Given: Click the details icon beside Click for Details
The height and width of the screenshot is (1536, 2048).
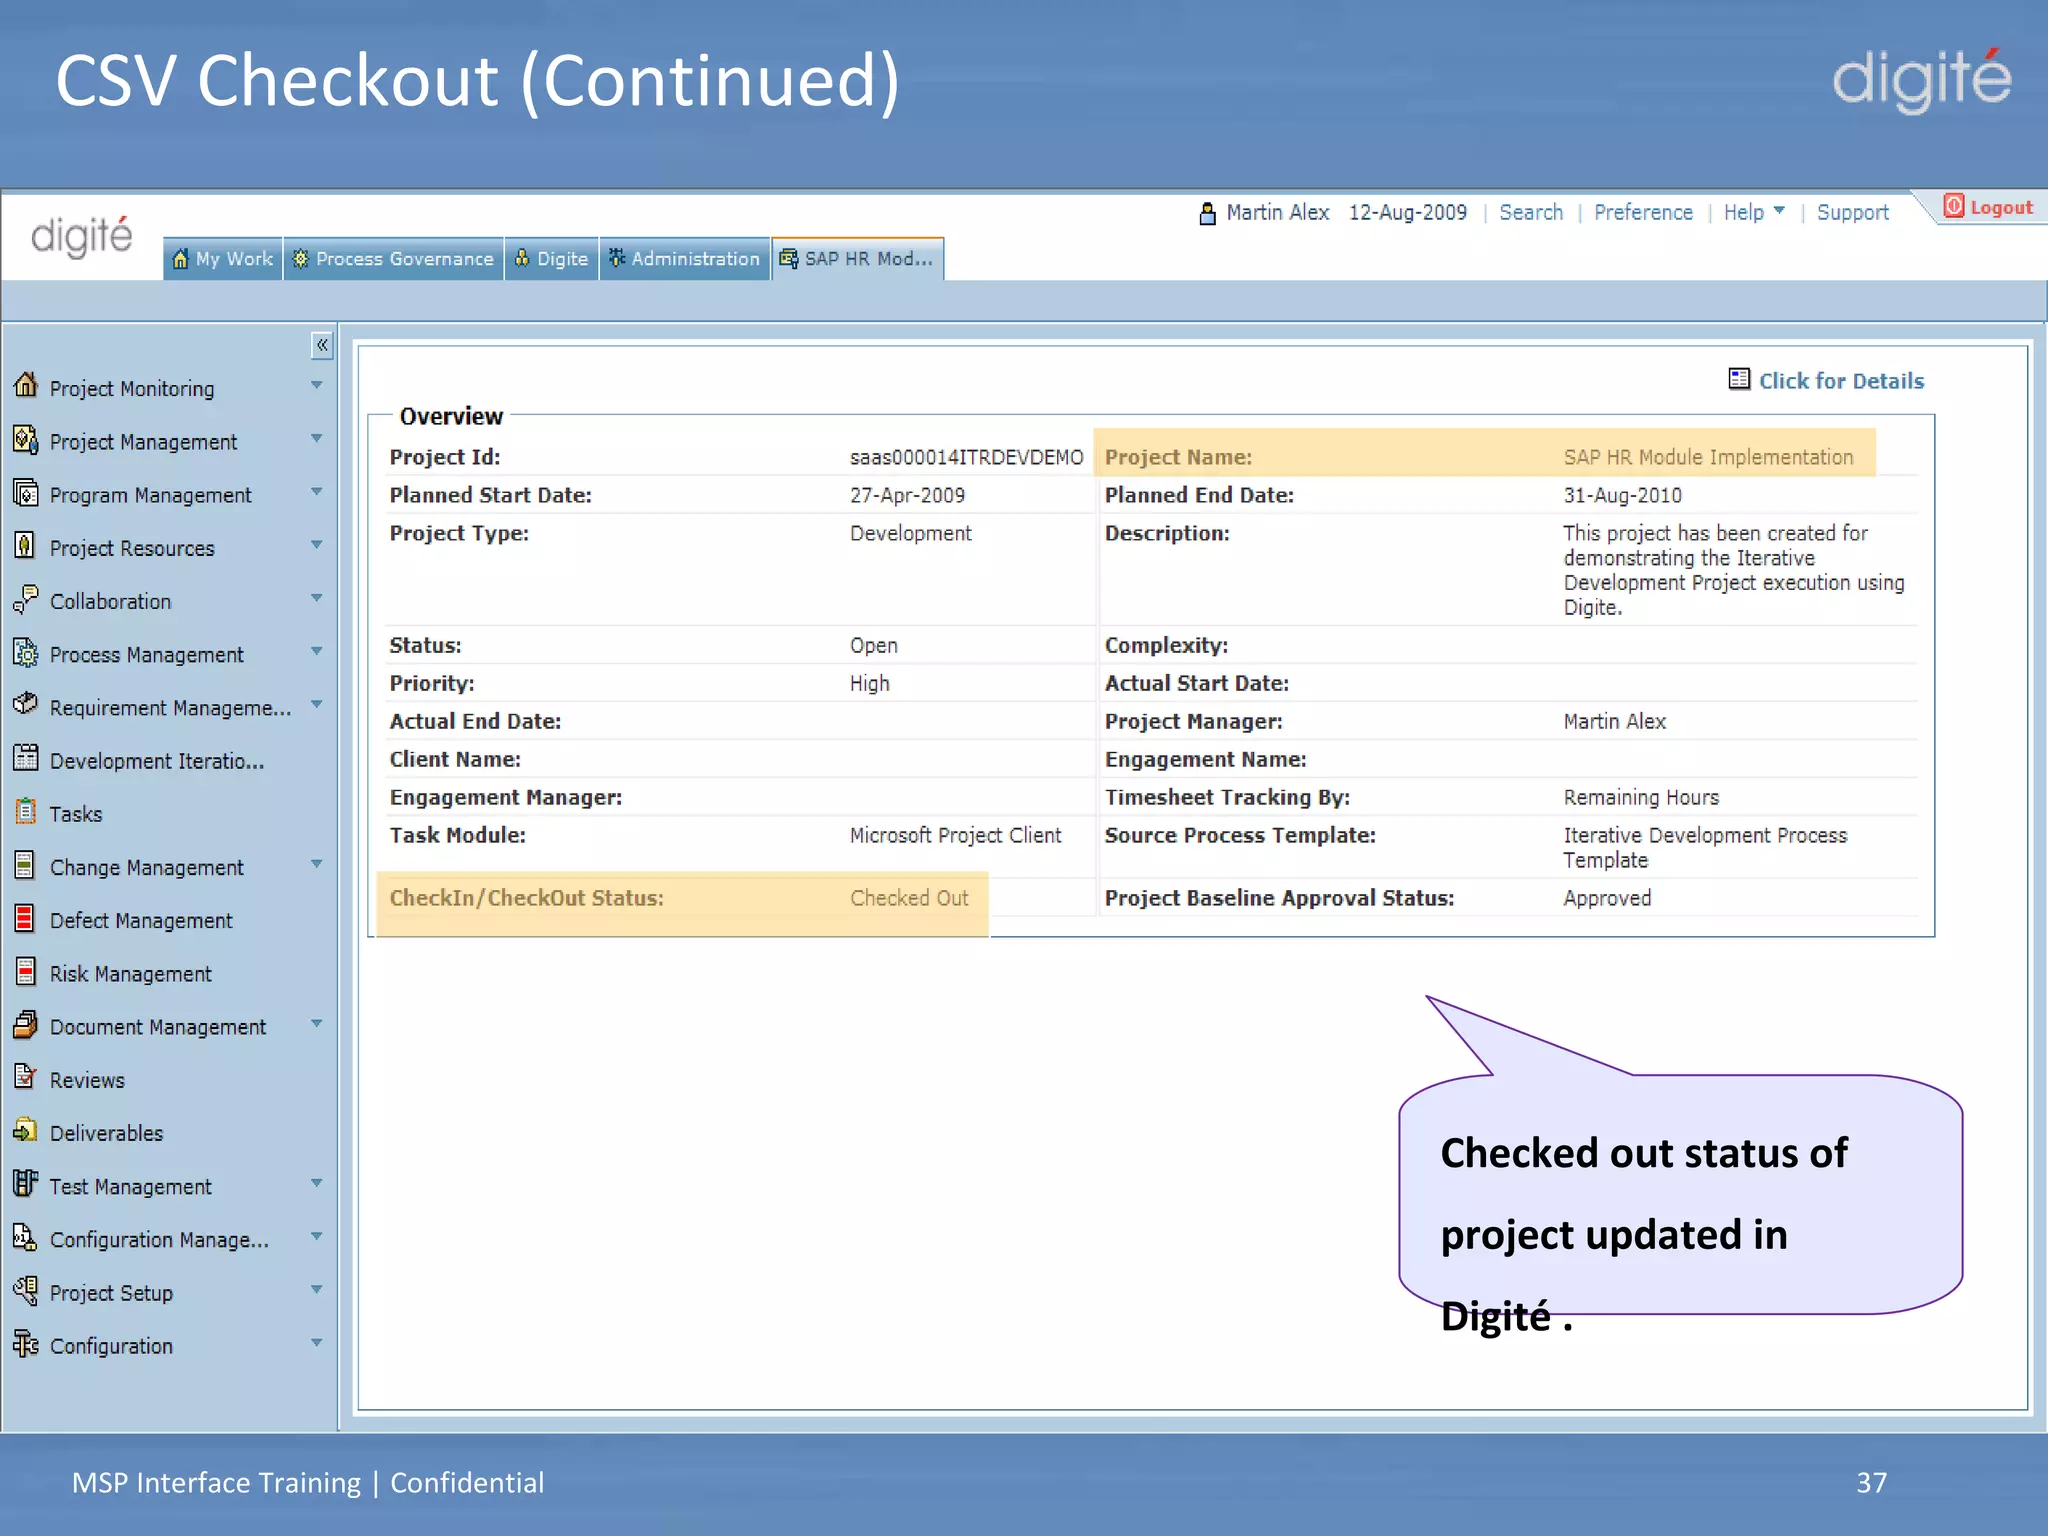Looking at the screenshot, I should [1739, 379].
